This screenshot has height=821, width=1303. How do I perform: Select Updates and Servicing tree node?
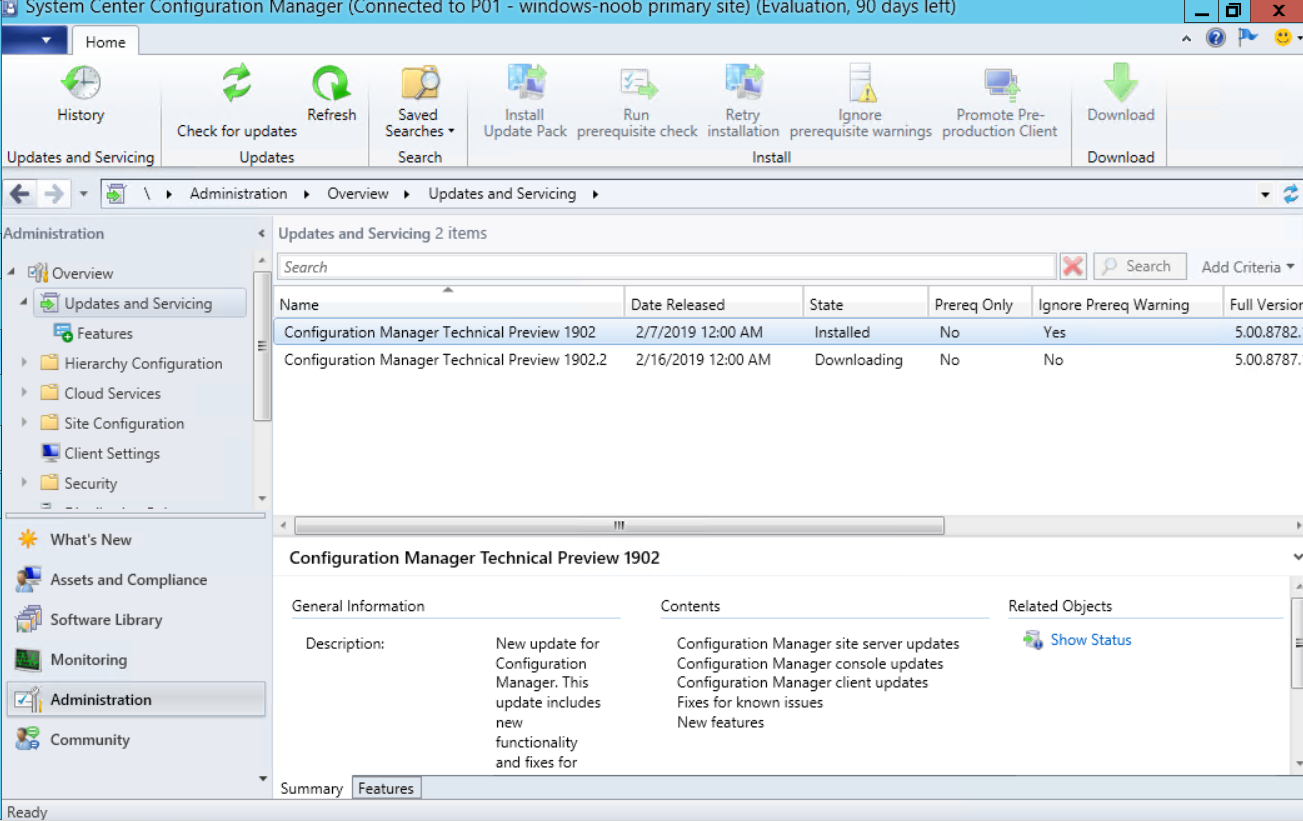pyautogui.click(x=141, y=304)
